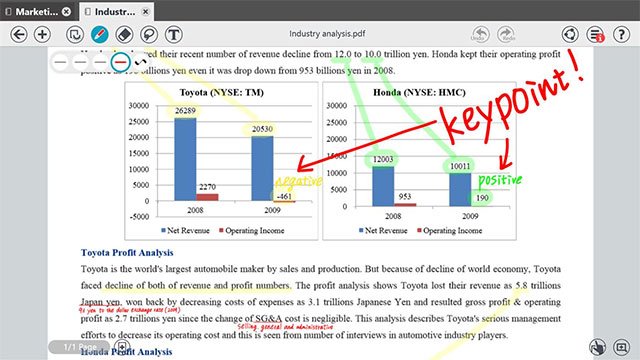This screenshot has width=640, height=360.
Task: Click the 1/1 Page indicator
Action: click(x=80, y=347)
